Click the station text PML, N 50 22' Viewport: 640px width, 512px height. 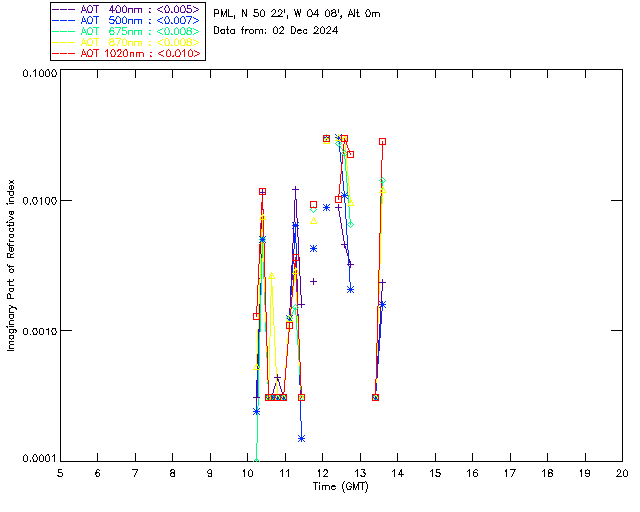click(251, 14)
